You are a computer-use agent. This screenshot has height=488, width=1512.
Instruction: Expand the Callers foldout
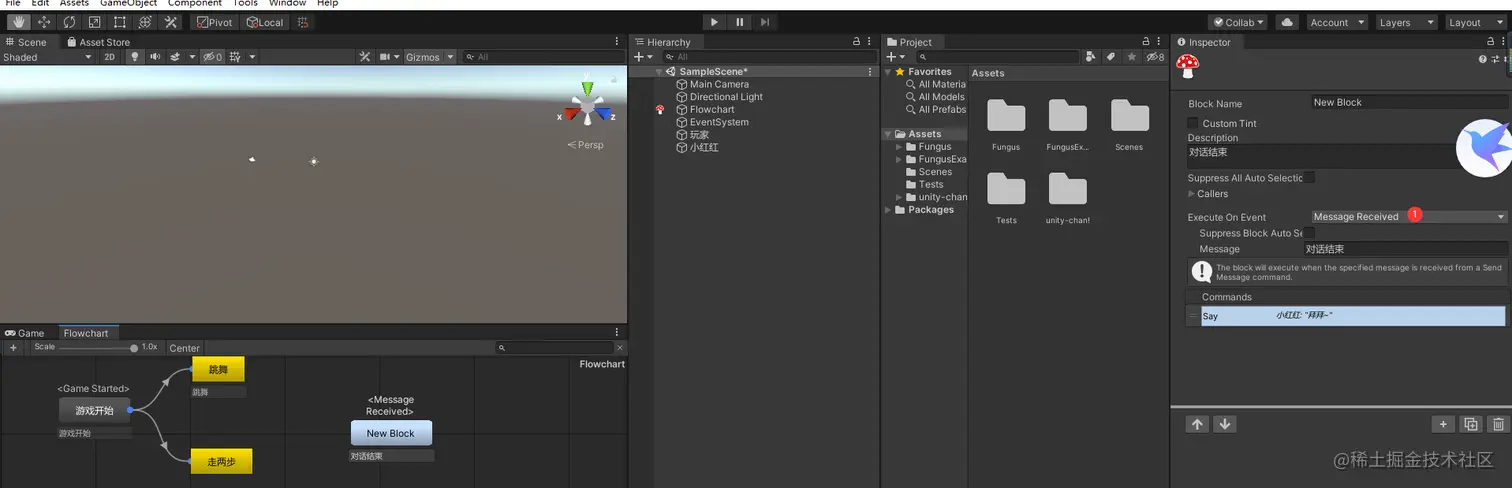tap(1192, 194)
